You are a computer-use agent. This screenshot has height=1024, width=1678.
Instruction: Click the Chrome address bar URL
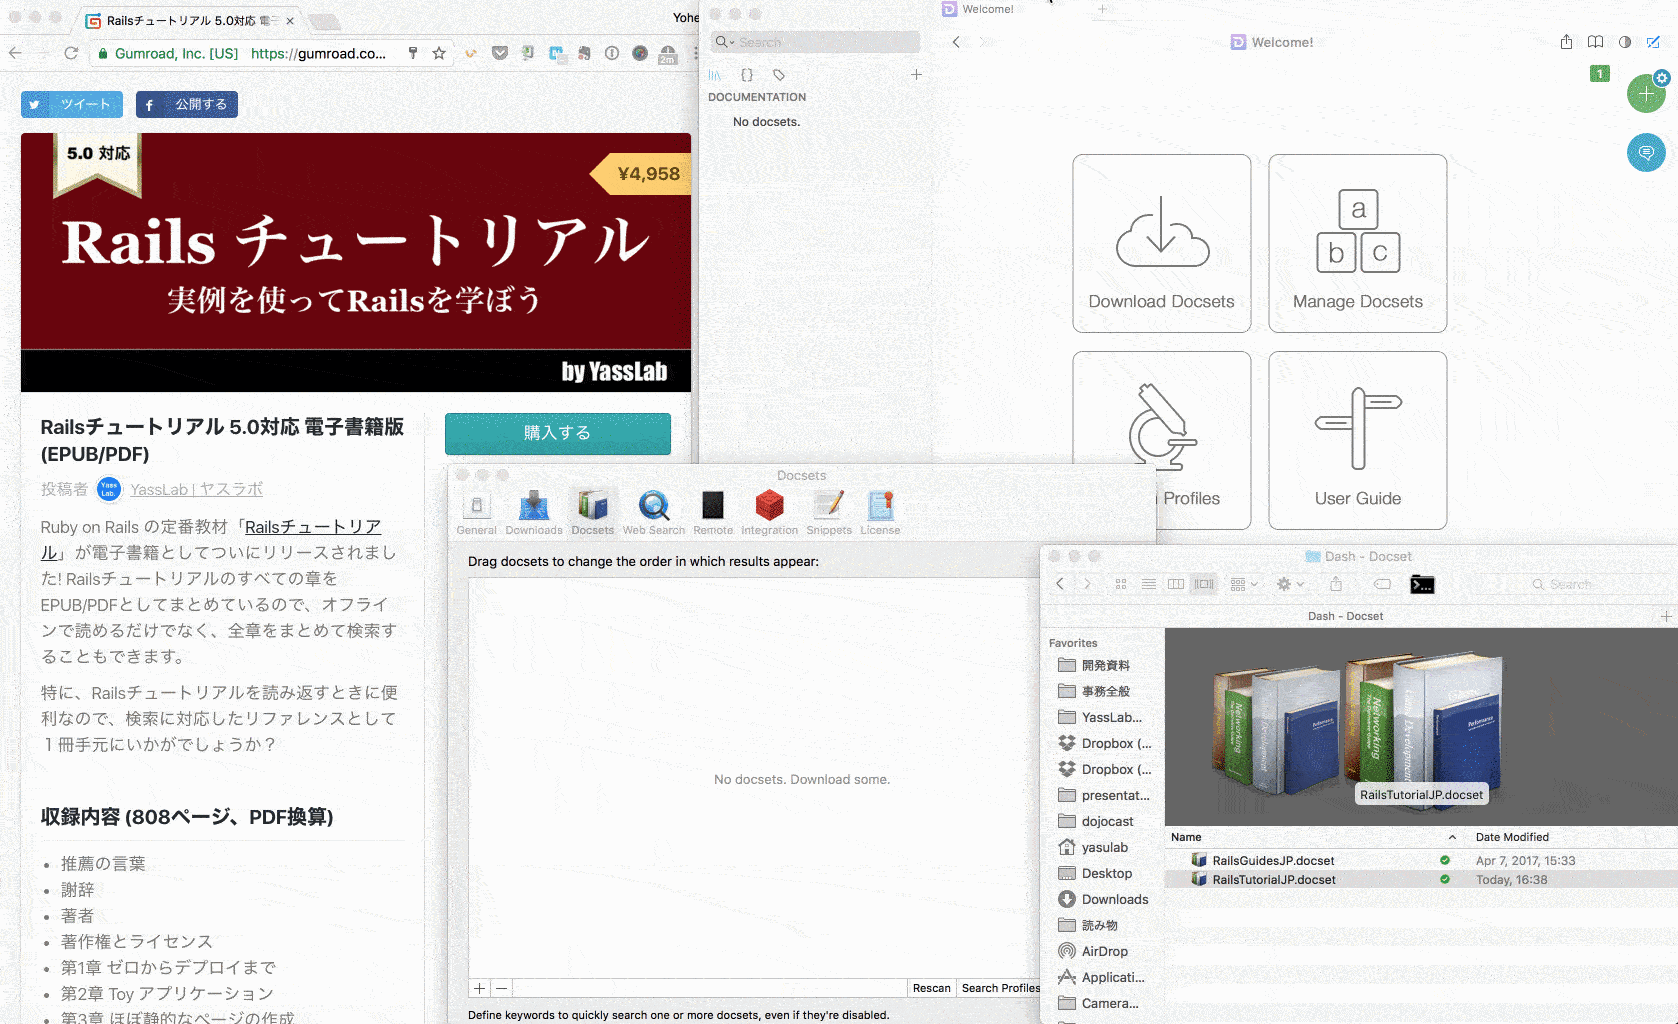click(318, 53)
